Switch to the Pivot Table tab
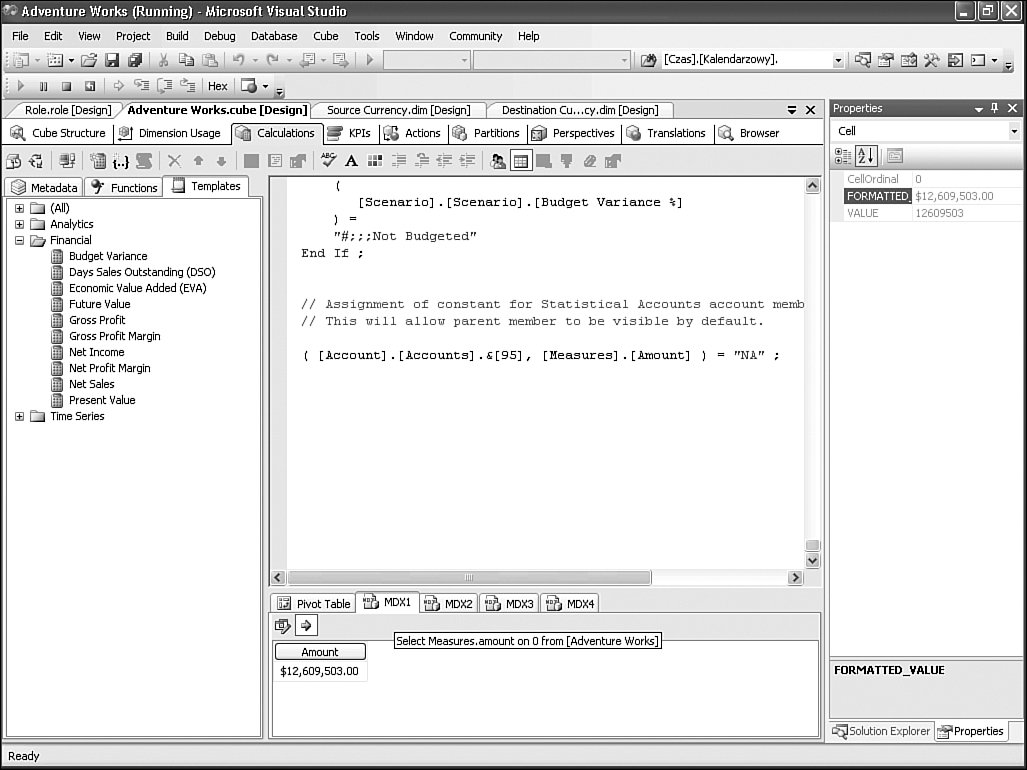The width and height of the screenshot is (1027, 770). (314, 604)
